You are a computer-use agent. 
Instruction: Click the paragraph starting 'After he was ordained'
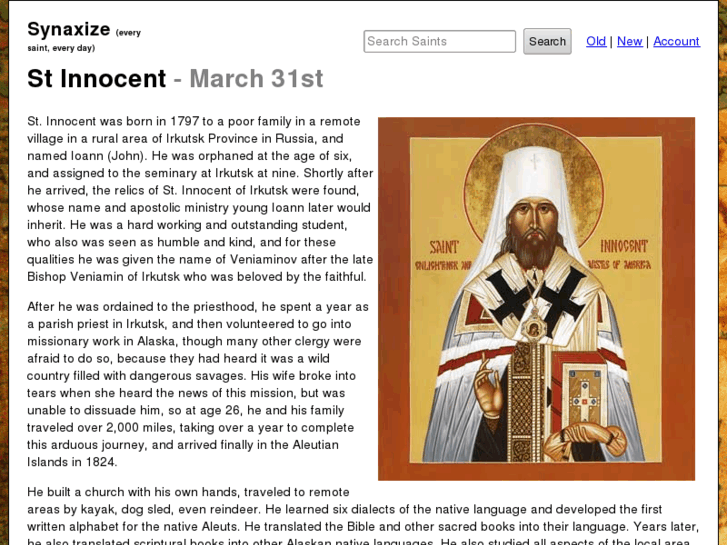[x=198, y=384]
